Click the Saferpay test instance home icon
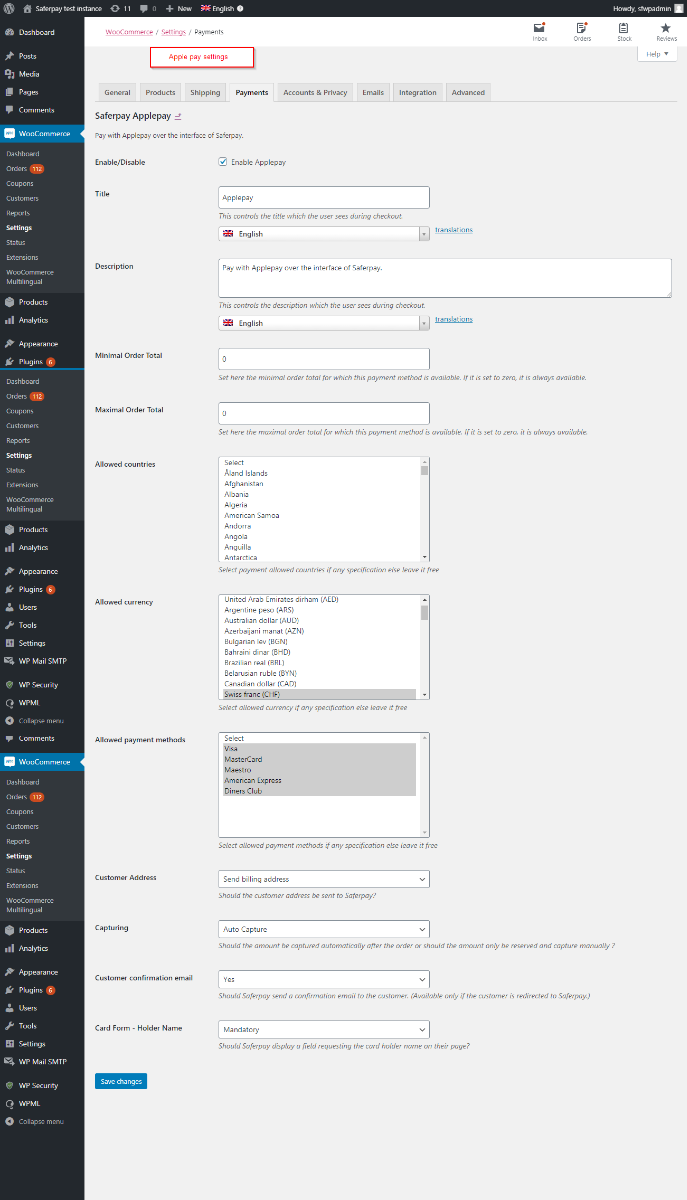 coord(28,8)
